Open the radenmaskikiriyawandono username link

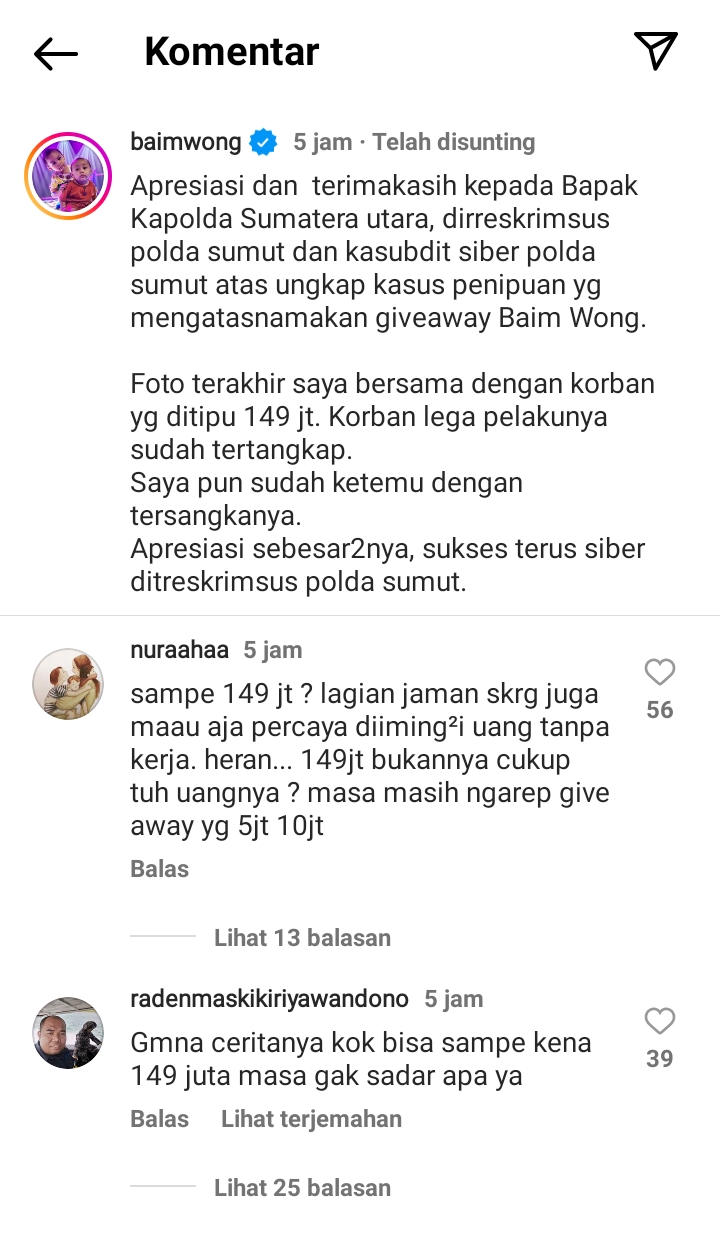pos(270,999)
